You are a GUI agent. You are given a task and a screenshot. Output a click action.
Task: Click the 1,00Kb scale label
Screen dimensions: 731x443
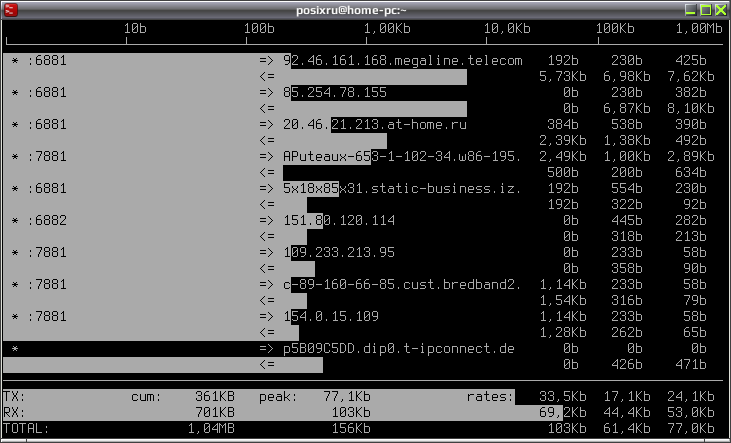[x=387, y=28]
